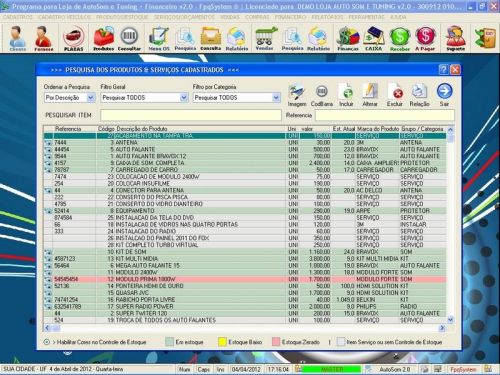500x375 pixels.
Task: Click the Relatório icon beside Finanças
Action: coord(318,38)
